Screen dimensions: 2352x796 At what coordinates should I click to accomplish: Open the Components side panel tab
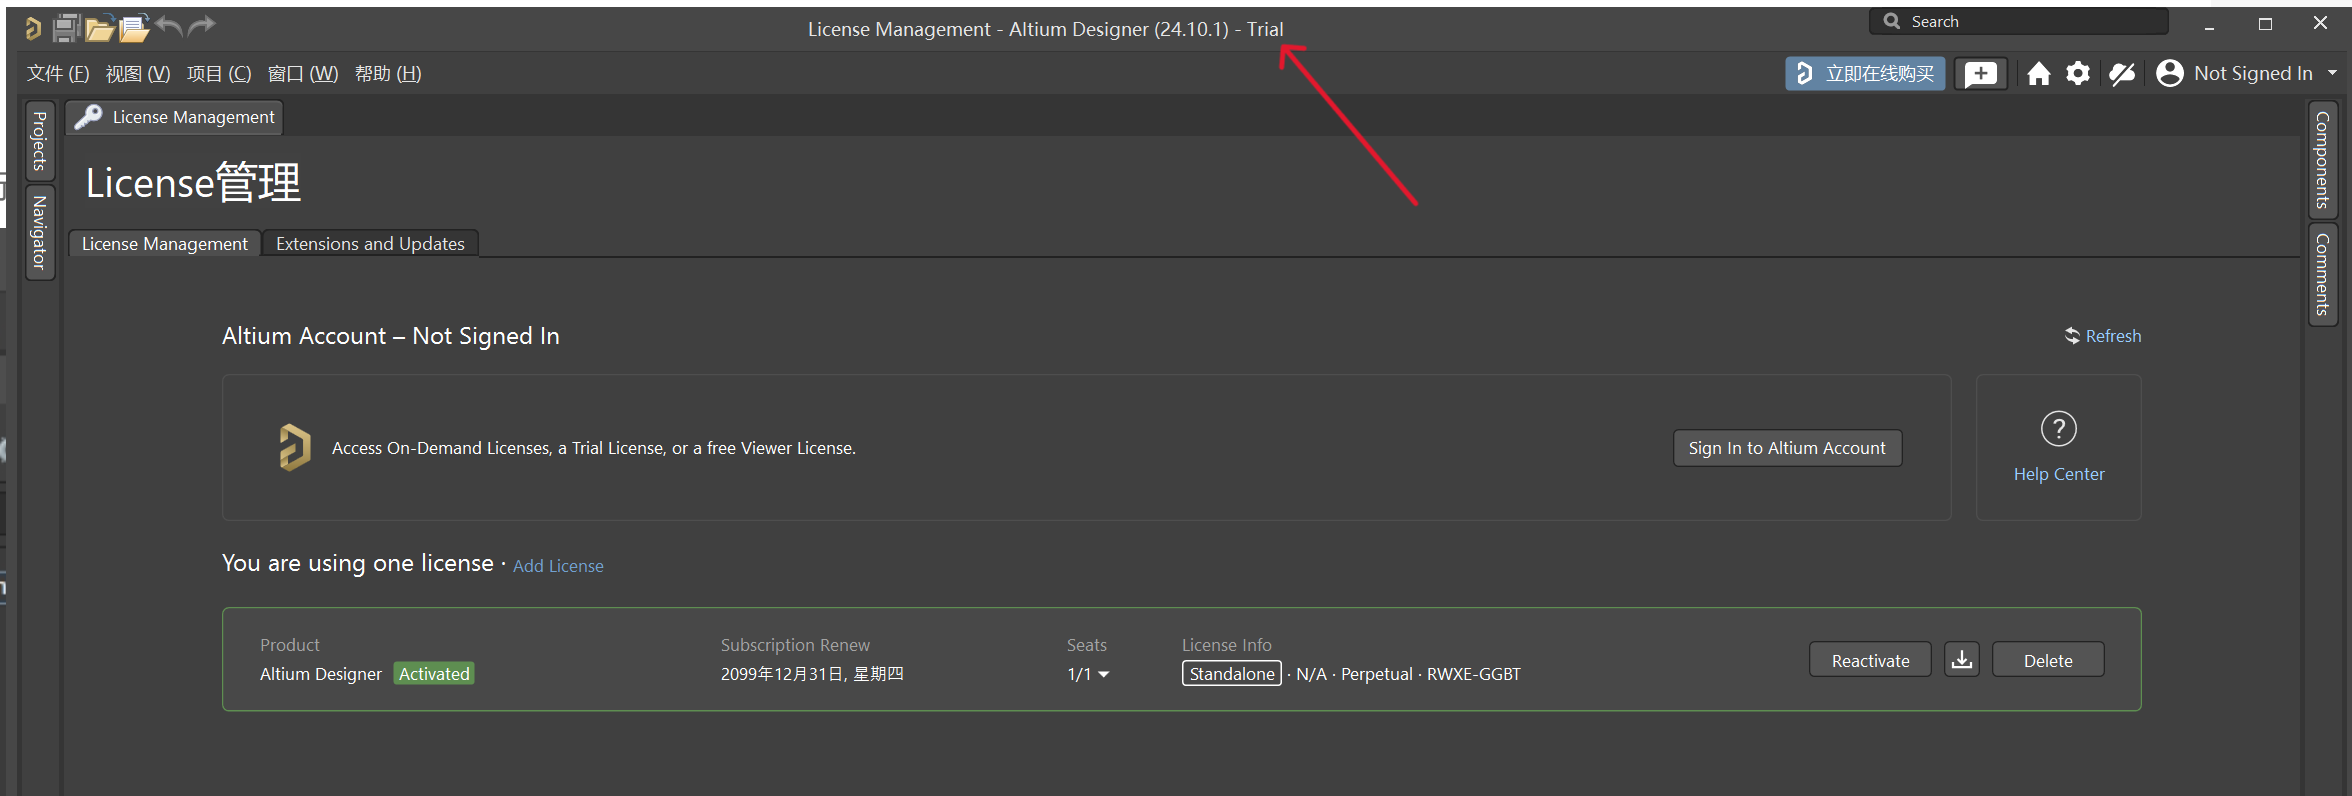(2322, 160)
